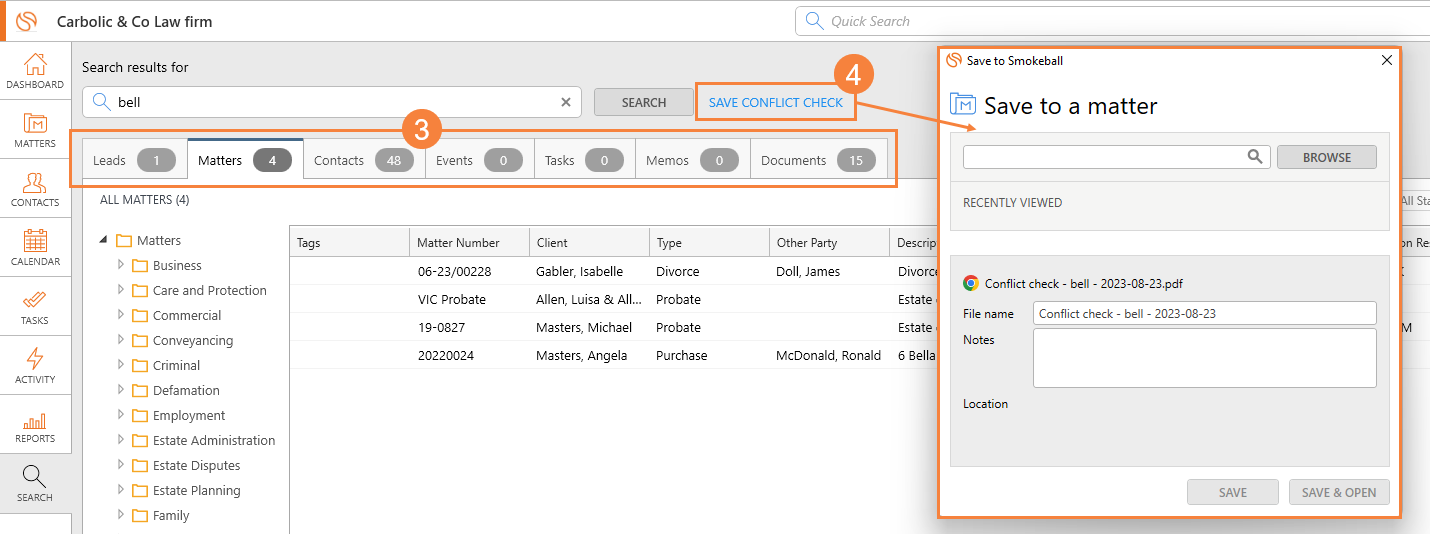Close the Save to Smokeball dialog

click(x=1386, y=60)
